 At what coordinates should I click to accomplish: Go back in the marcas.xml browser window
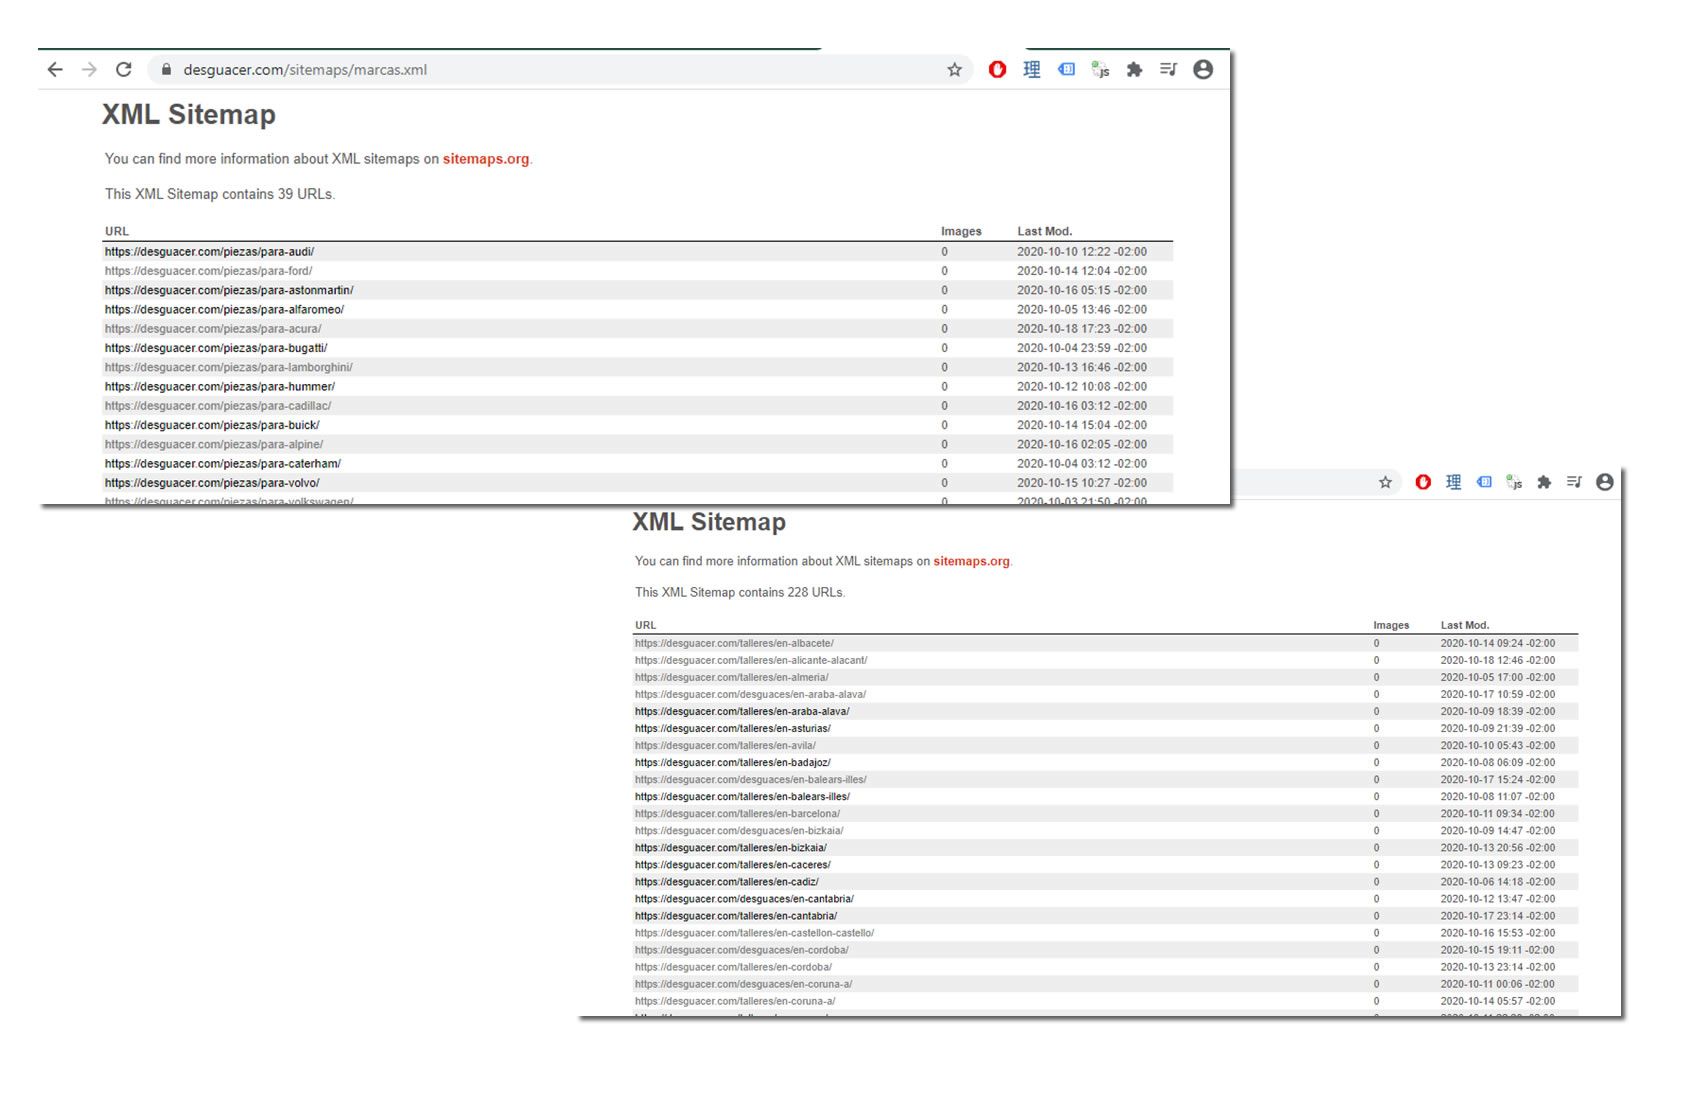55,70
